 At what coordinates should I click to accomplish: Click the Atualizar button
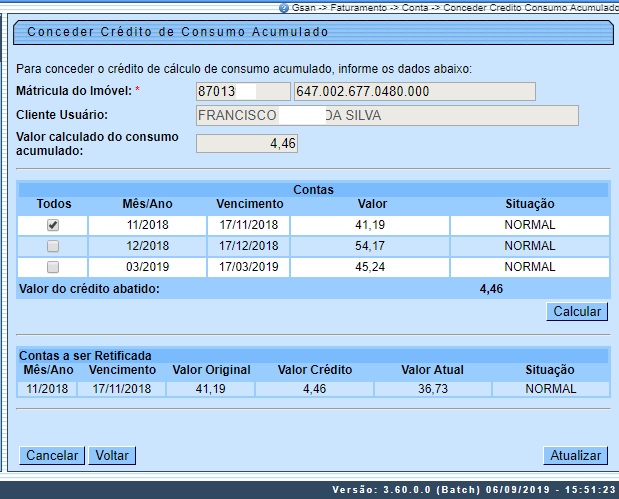pos(577,456)
